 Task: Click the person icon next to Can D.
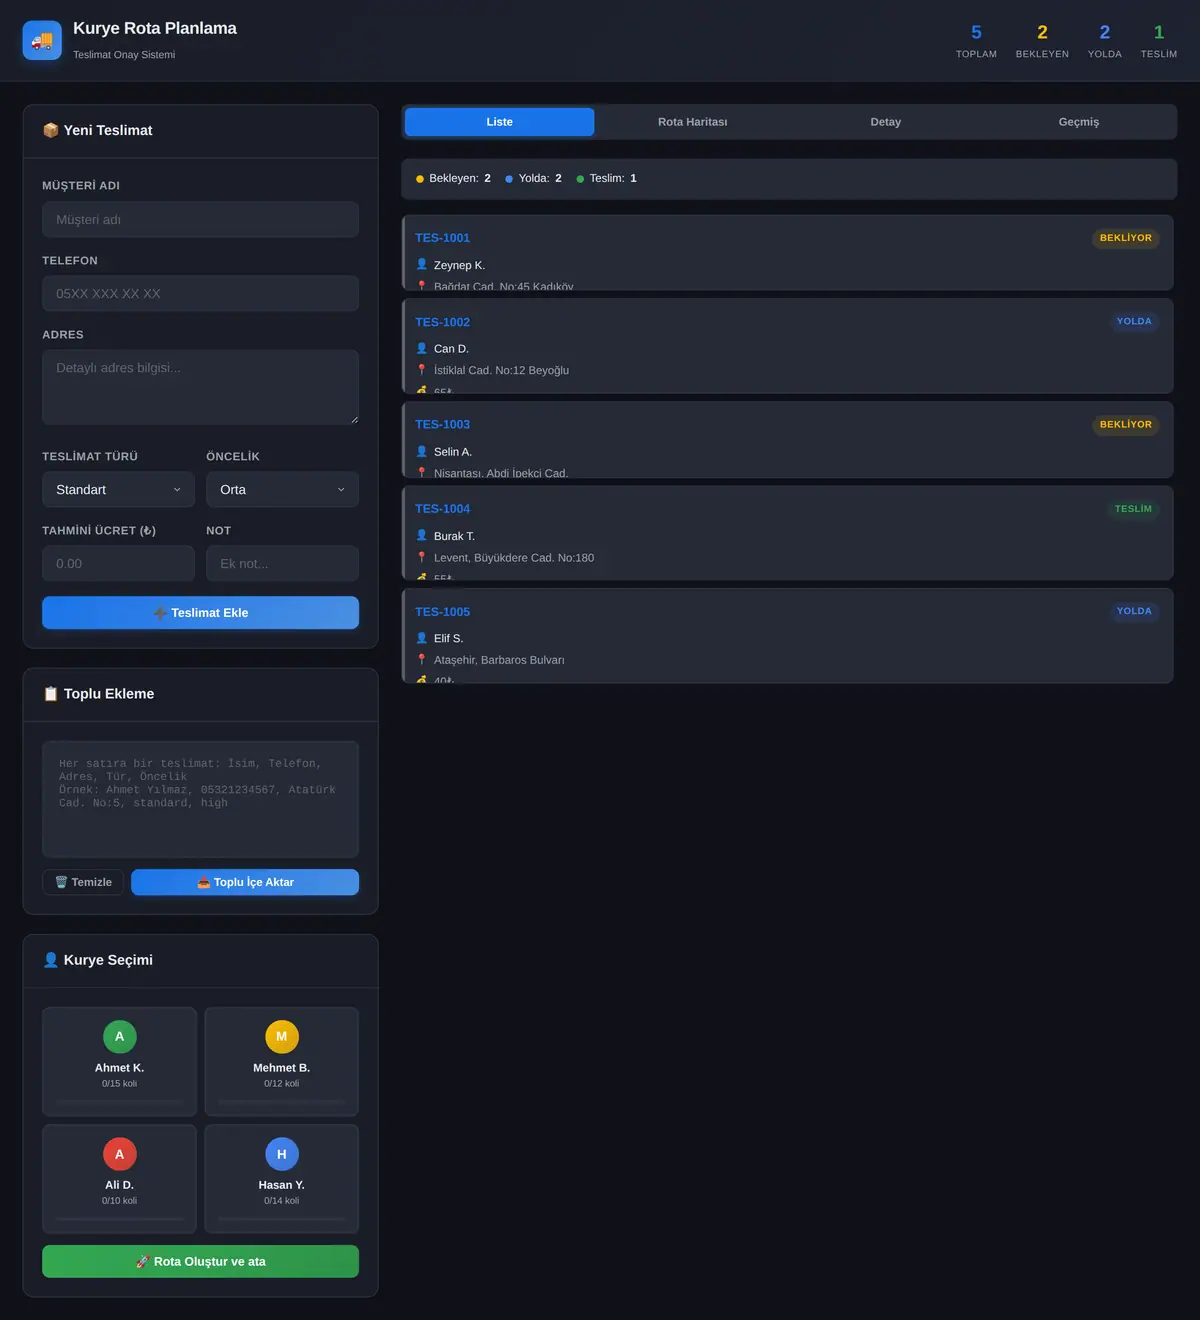(422, 349)
